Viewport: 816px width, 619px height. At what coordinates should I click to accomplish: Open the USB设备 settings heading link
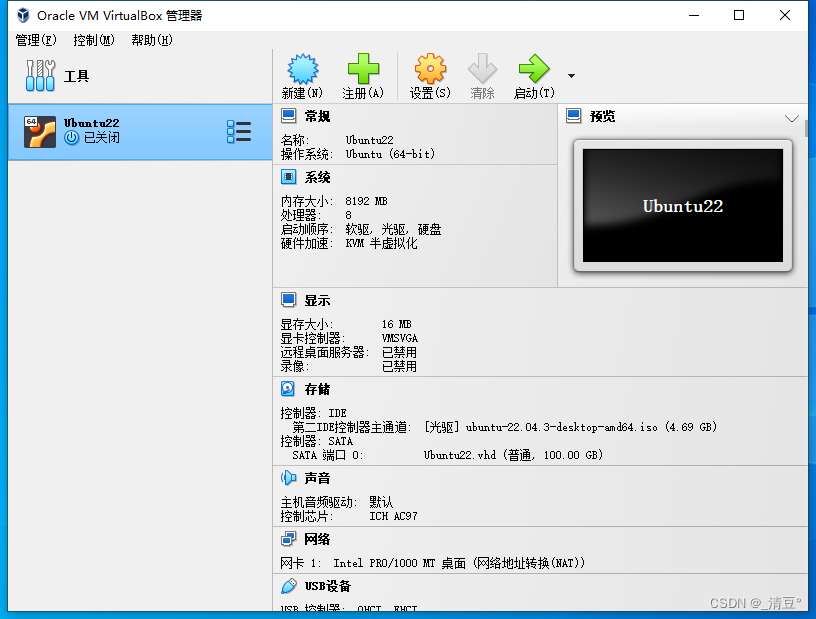(x=328, y=586)
